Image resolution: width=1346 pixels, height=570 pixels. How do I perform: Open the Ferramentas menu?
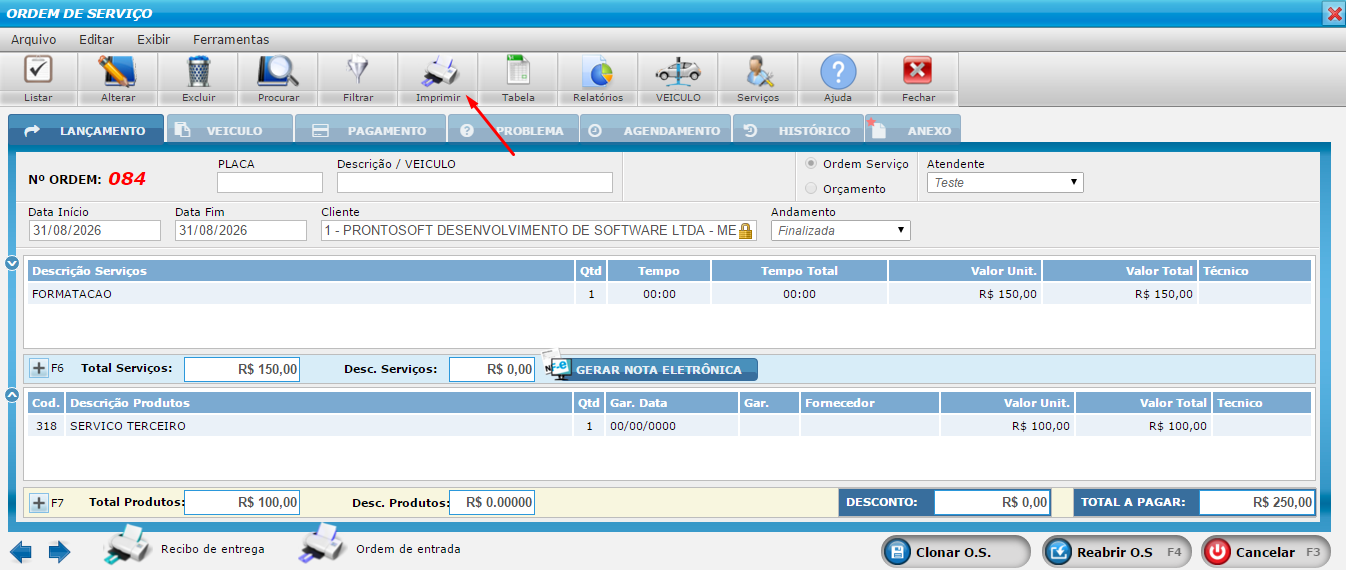(231, 40)
